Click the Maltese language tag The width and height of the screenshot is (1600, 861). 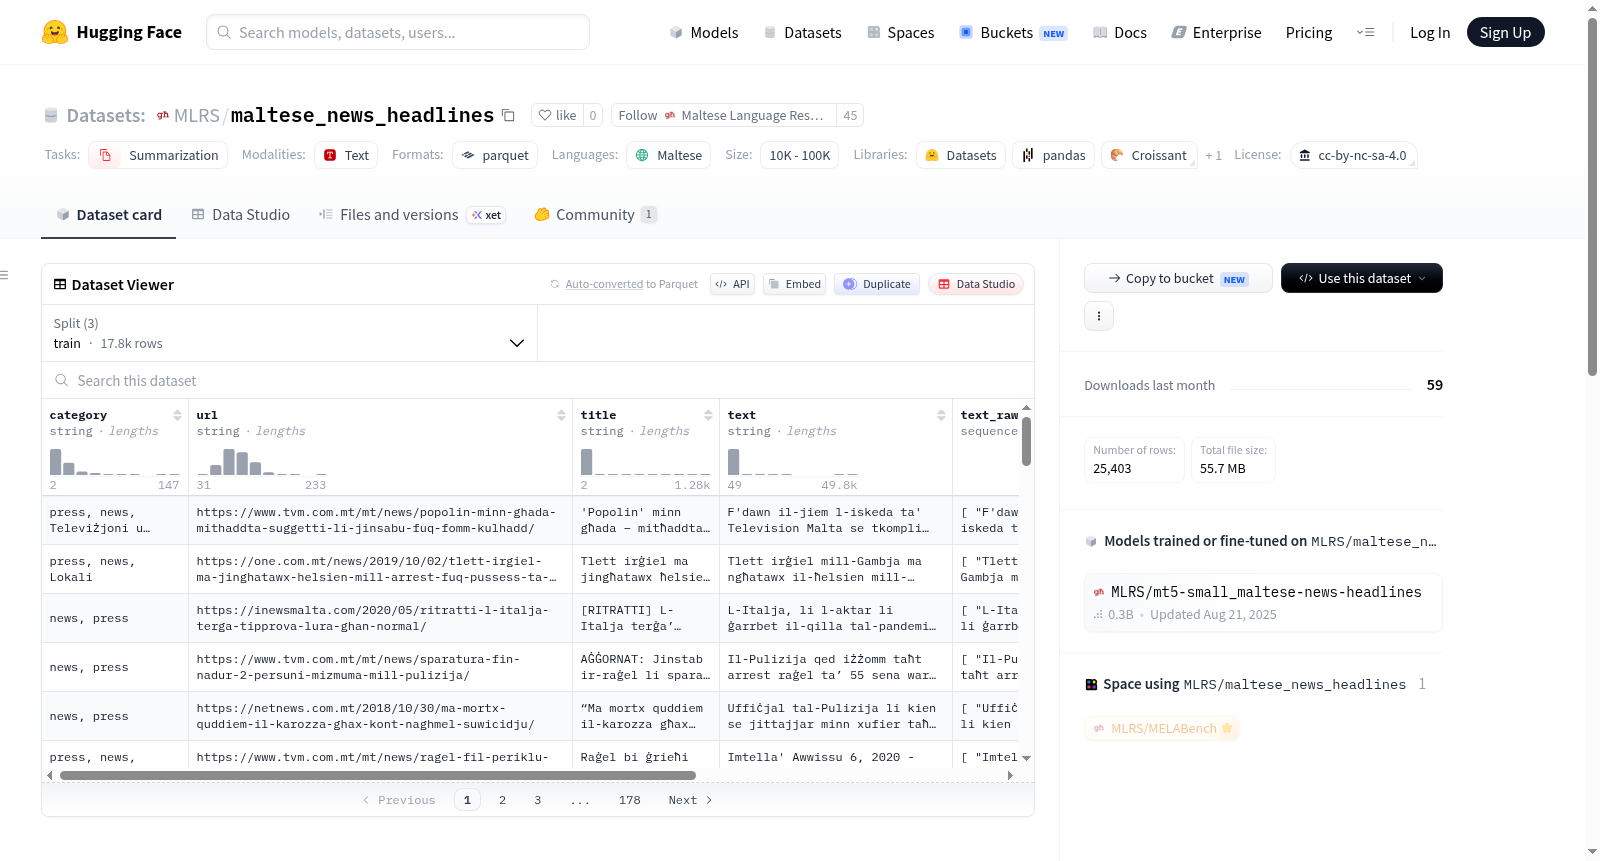[x=669, y=155]
